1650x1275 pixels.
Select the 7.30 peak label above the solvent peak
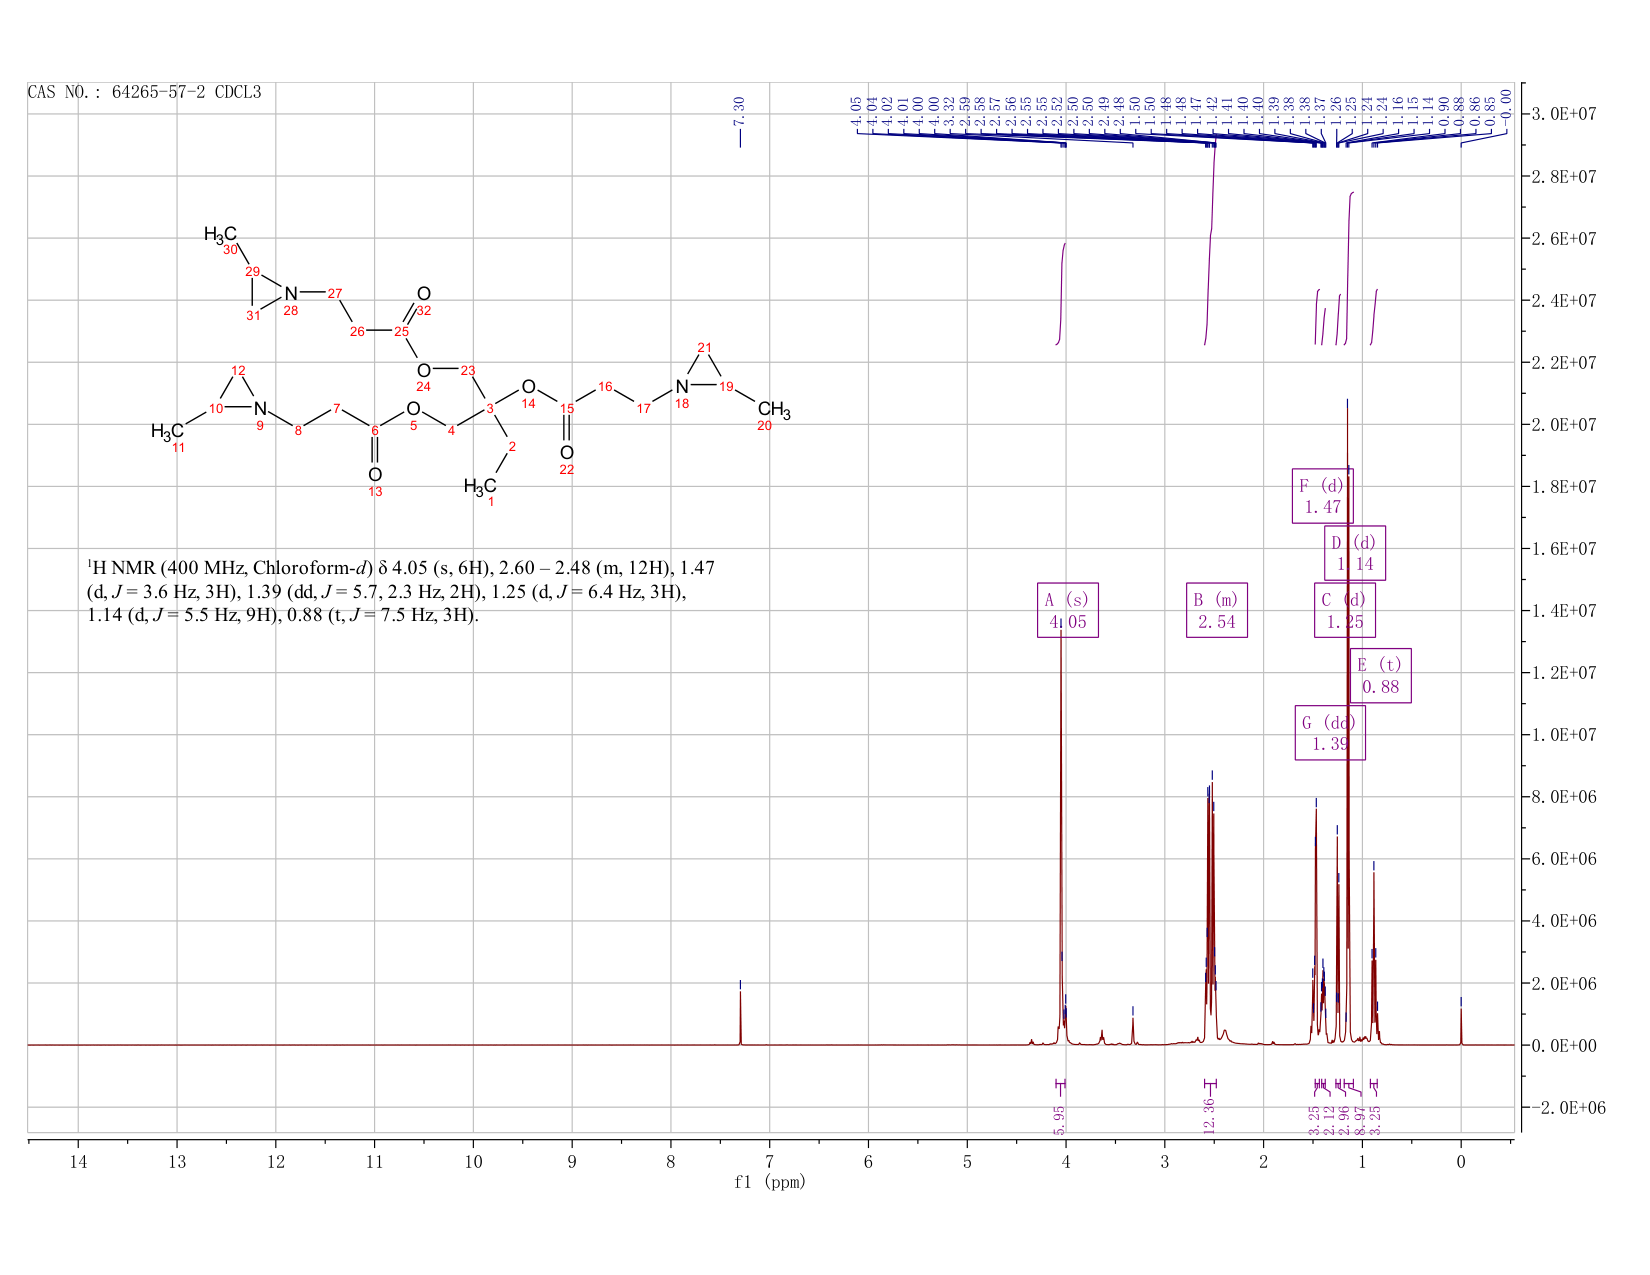(739, 110)
